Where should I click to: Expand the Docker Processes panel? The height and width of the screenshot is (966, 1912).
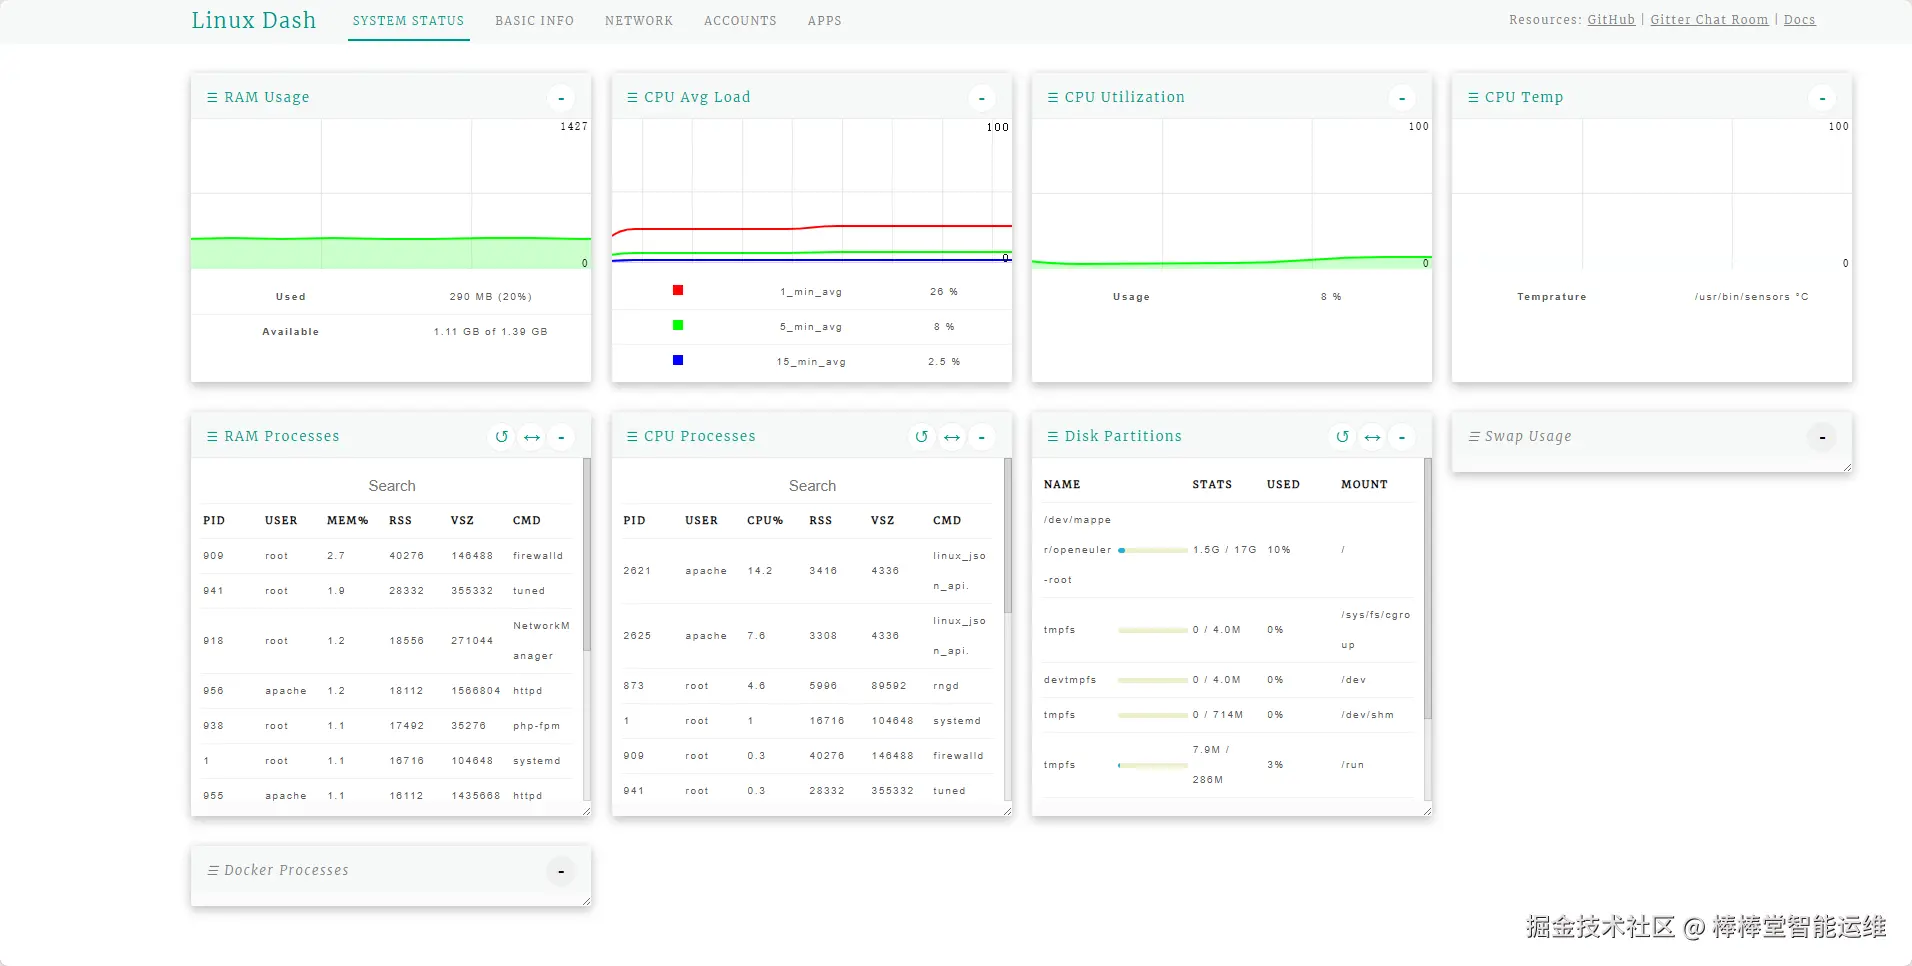561,871
